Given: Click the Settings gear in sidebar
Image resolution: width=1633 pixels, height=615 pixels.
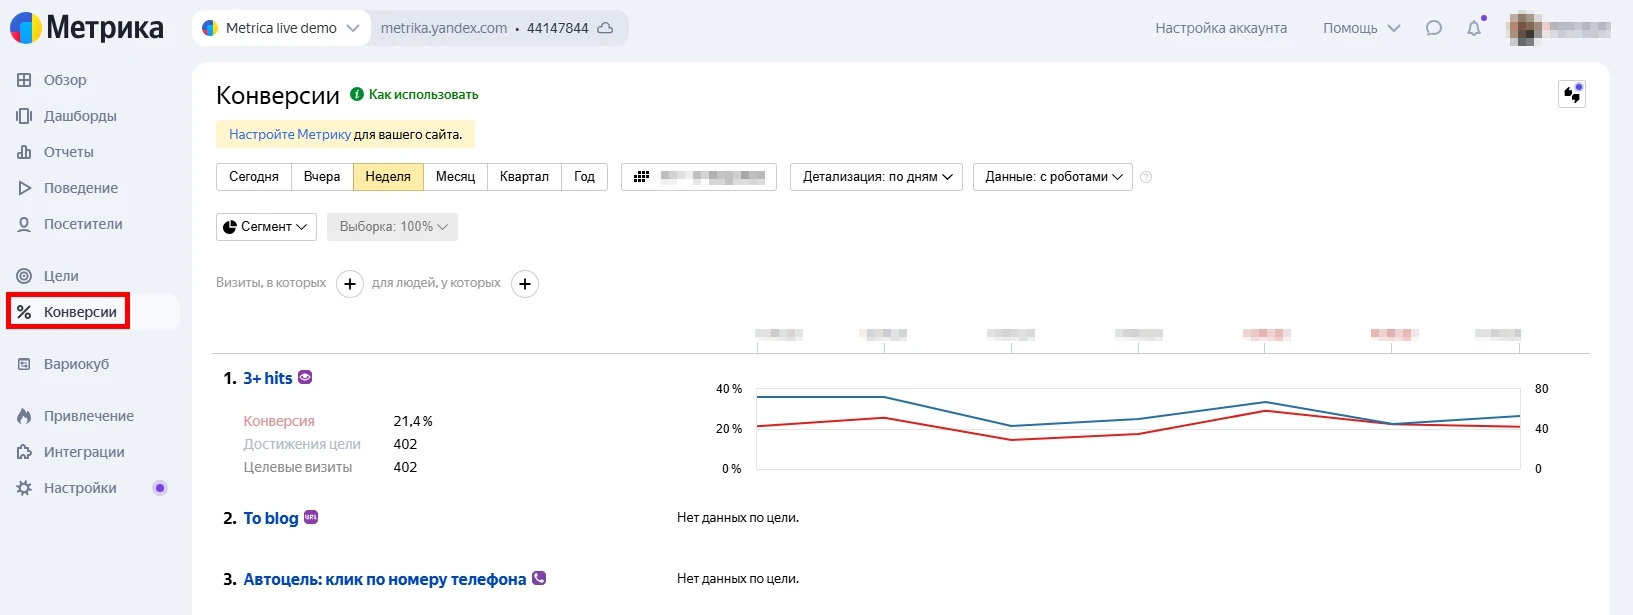Looking at the screenshot, I should click(24, 488).
